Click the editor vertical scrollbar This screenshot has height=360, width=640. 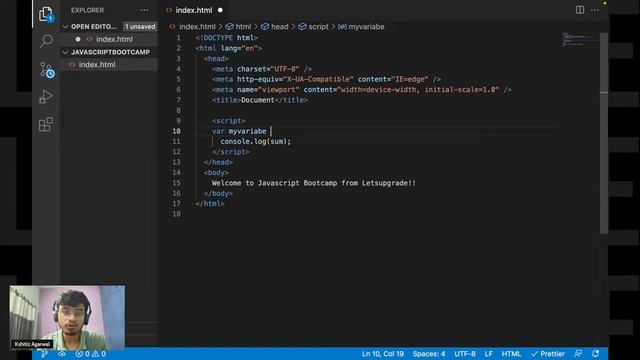pyautogui.click(x=604, y=133)
